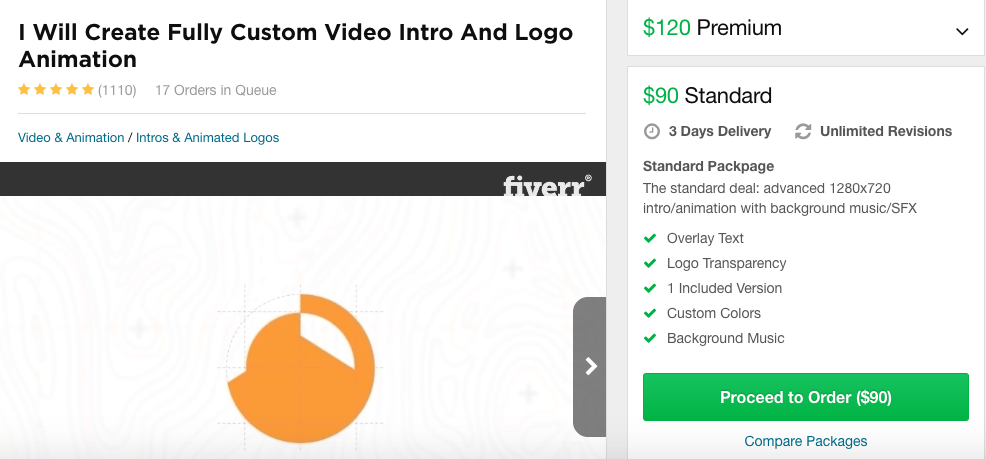Click the five-star rating icons under the title

click(x=56, y=90)
